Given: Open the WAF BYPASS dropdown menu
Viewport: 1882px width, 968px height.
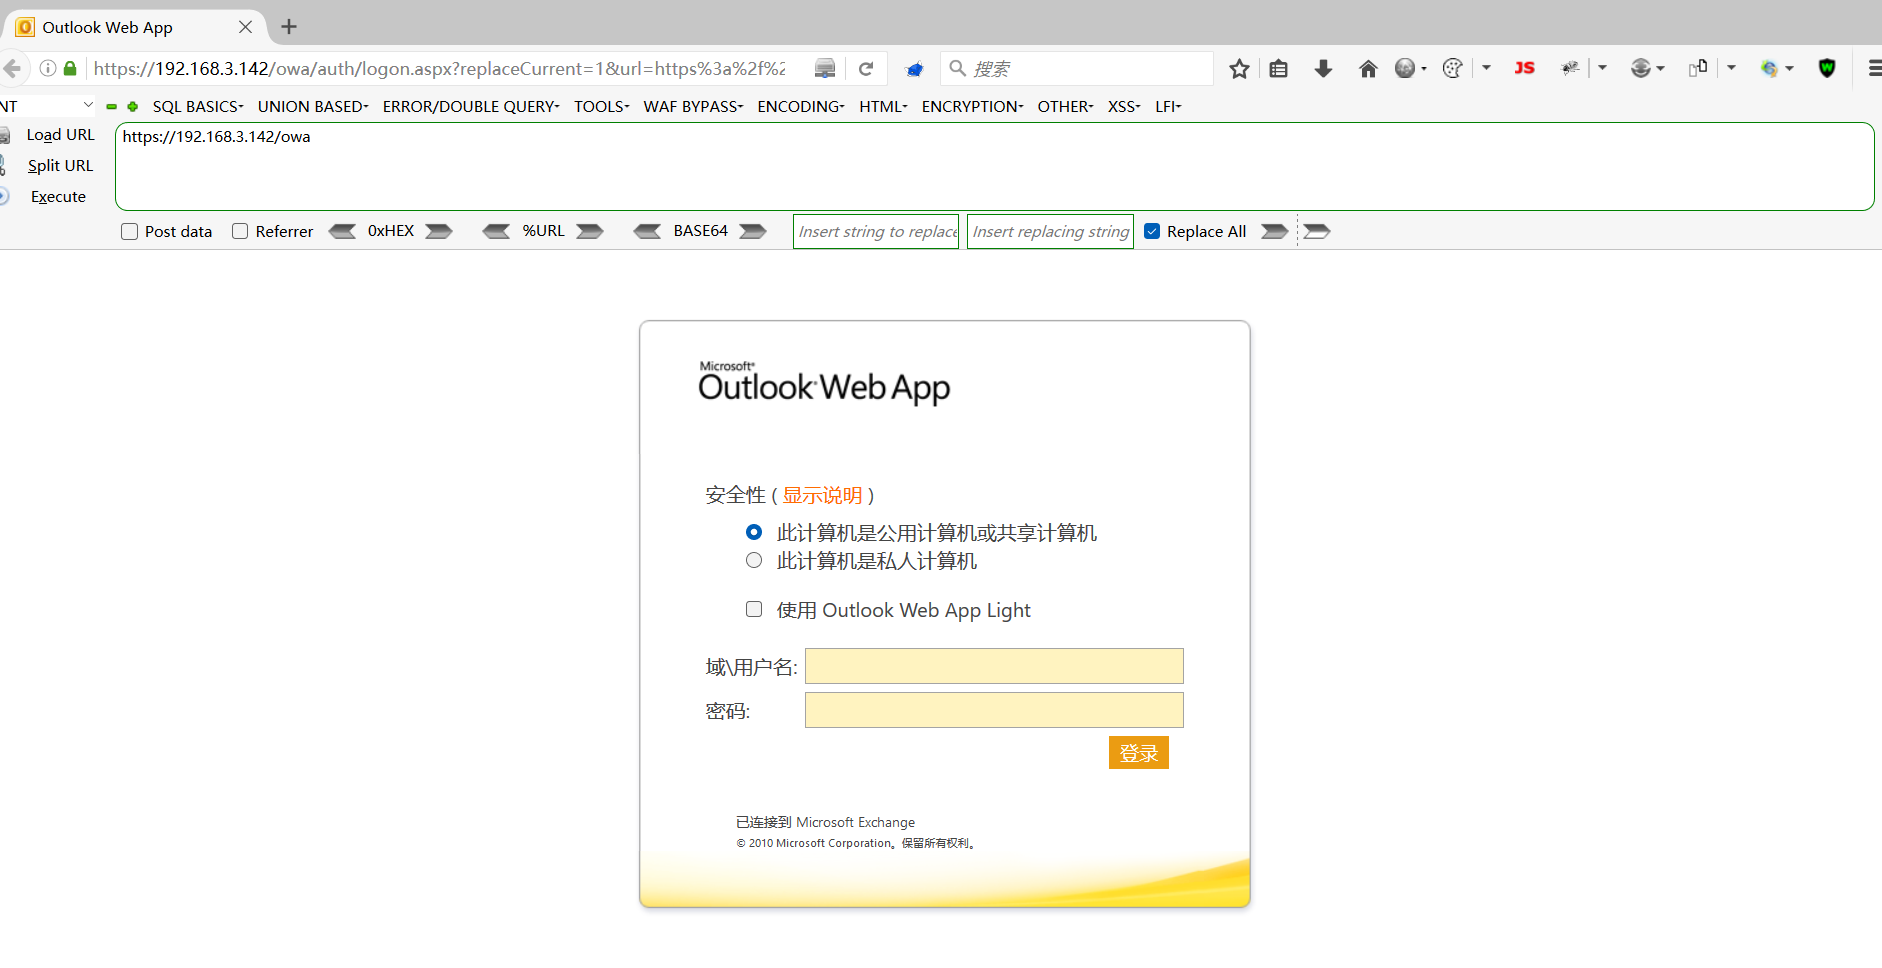Looking at the screenshot, I should tap(693, 106).
